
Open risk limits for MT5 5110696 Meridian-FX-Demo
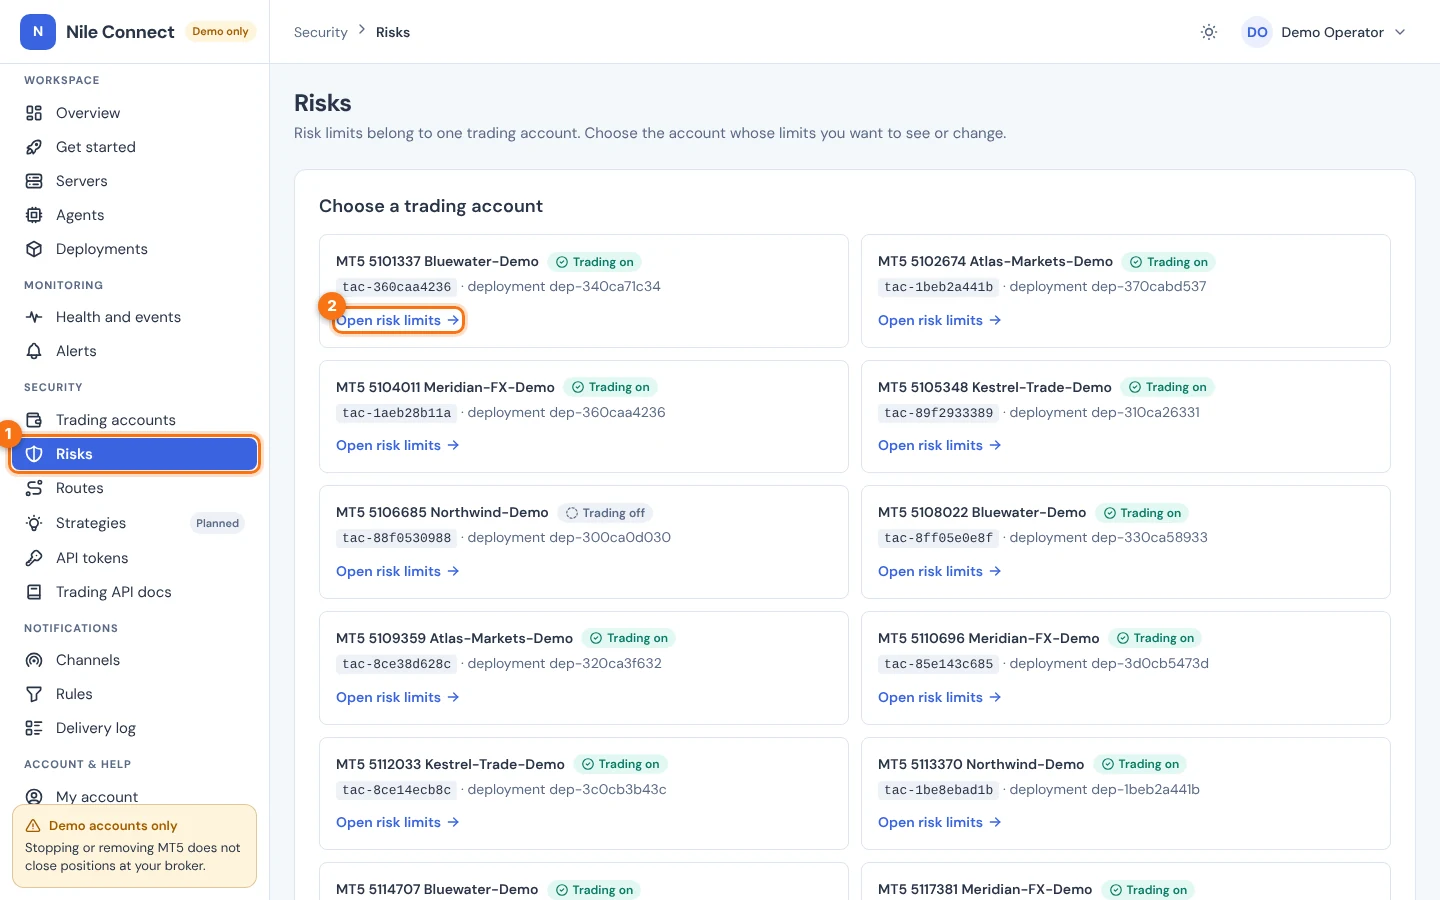tap(940, 697)
